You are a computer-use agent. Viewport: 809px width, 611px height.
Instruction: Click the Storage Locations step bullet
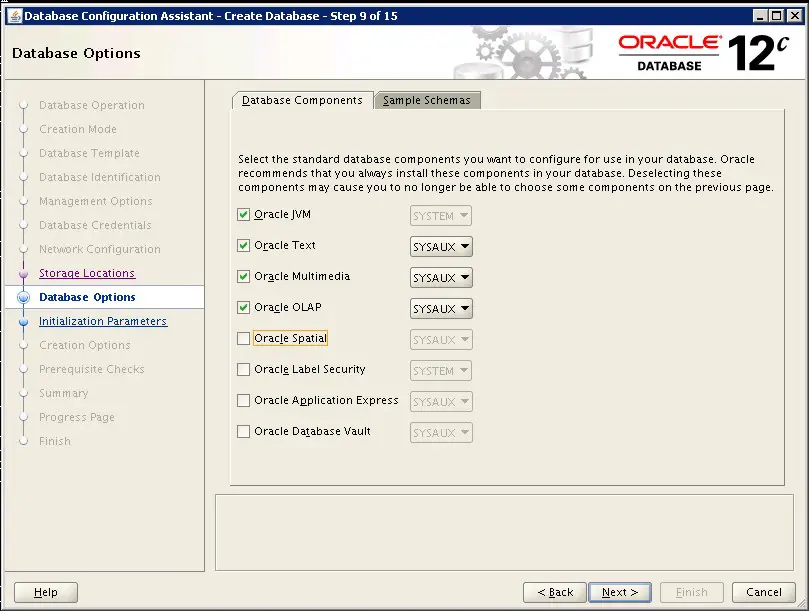(x=23, y=274)
